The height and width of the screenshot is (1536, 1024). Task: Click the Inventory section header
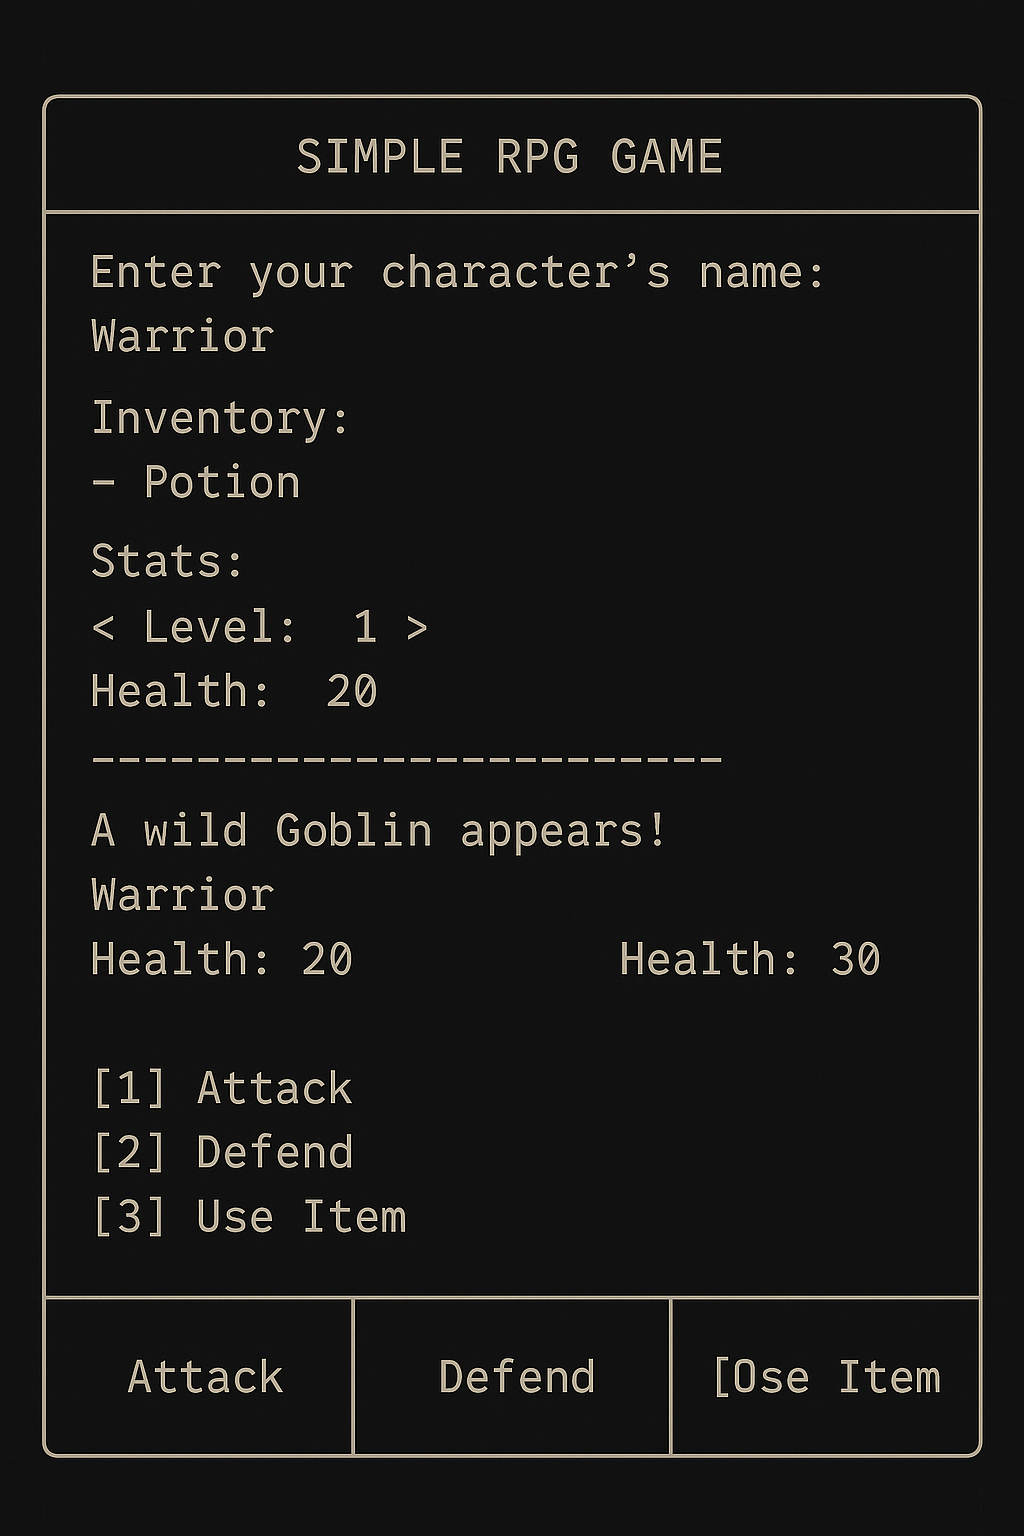[218, 418]
